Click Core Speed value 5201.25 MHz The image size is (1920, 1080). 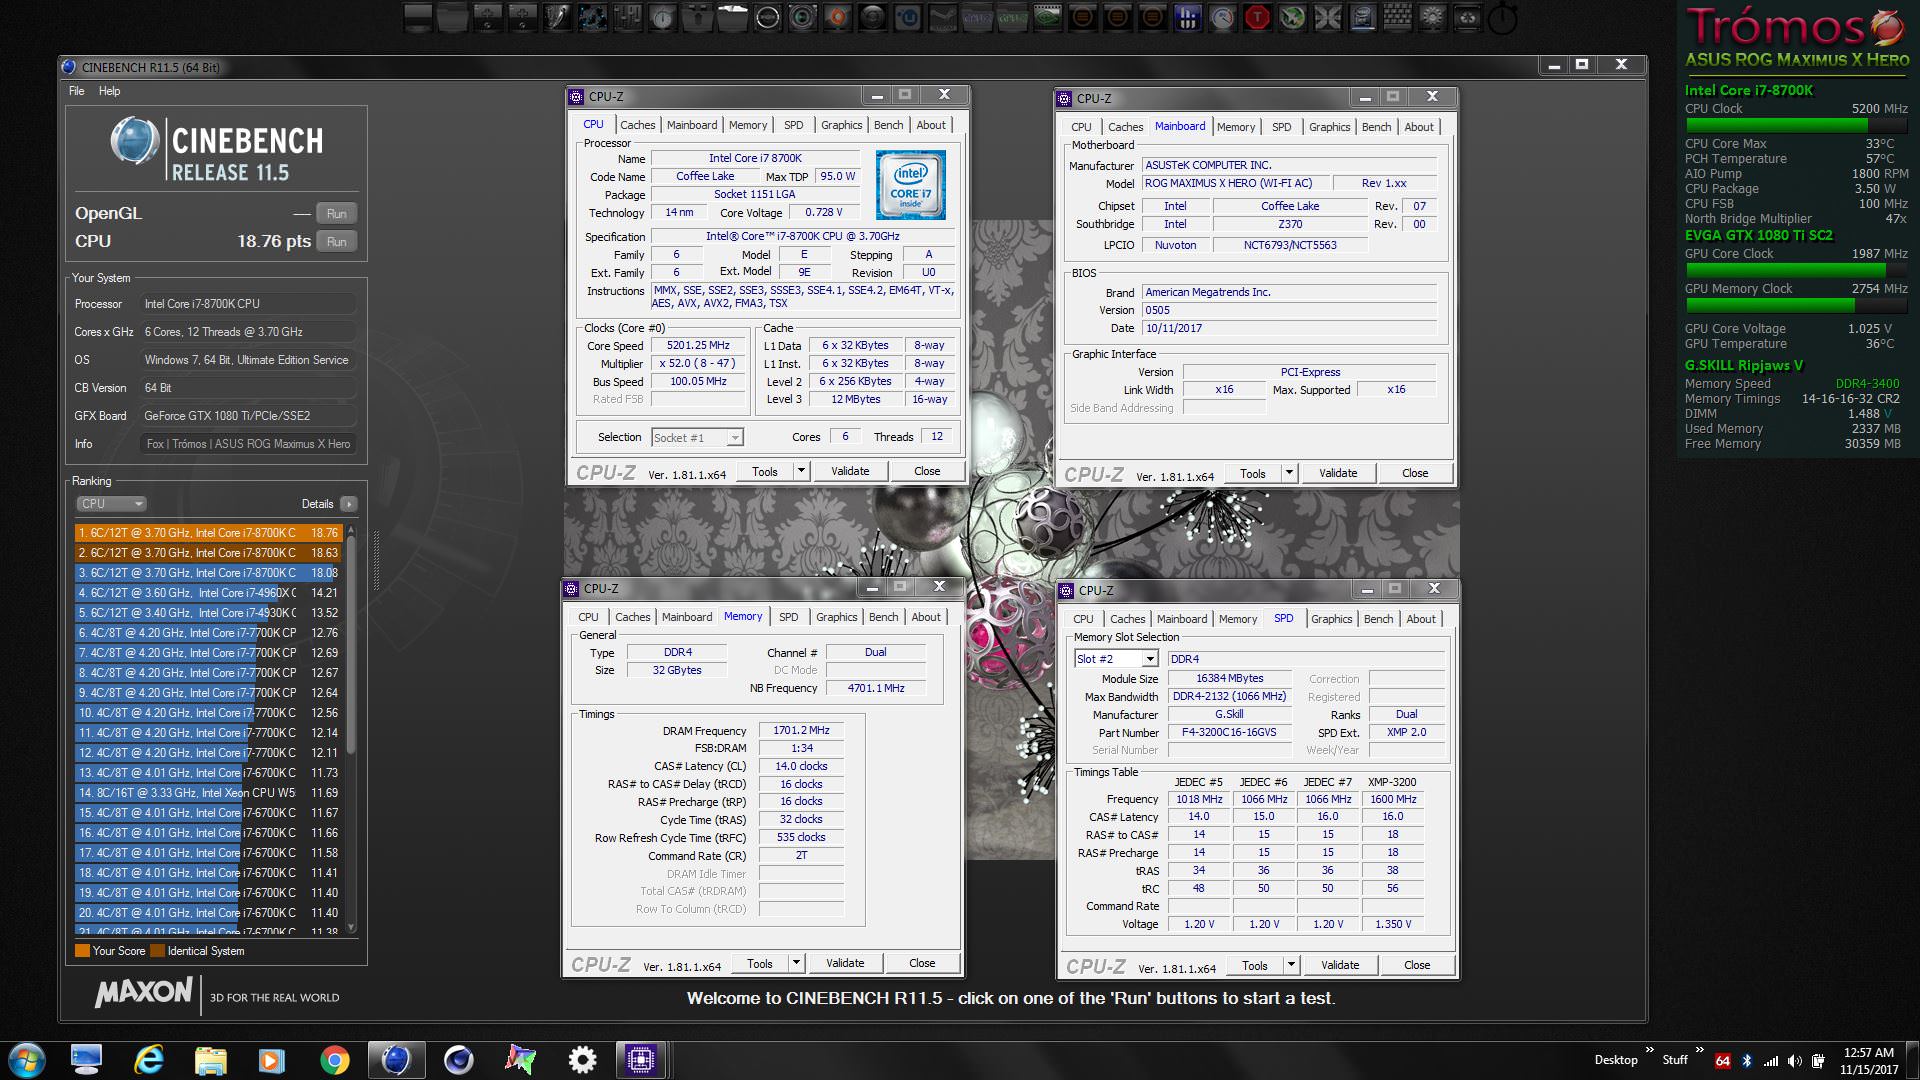(x=698, y=345)
